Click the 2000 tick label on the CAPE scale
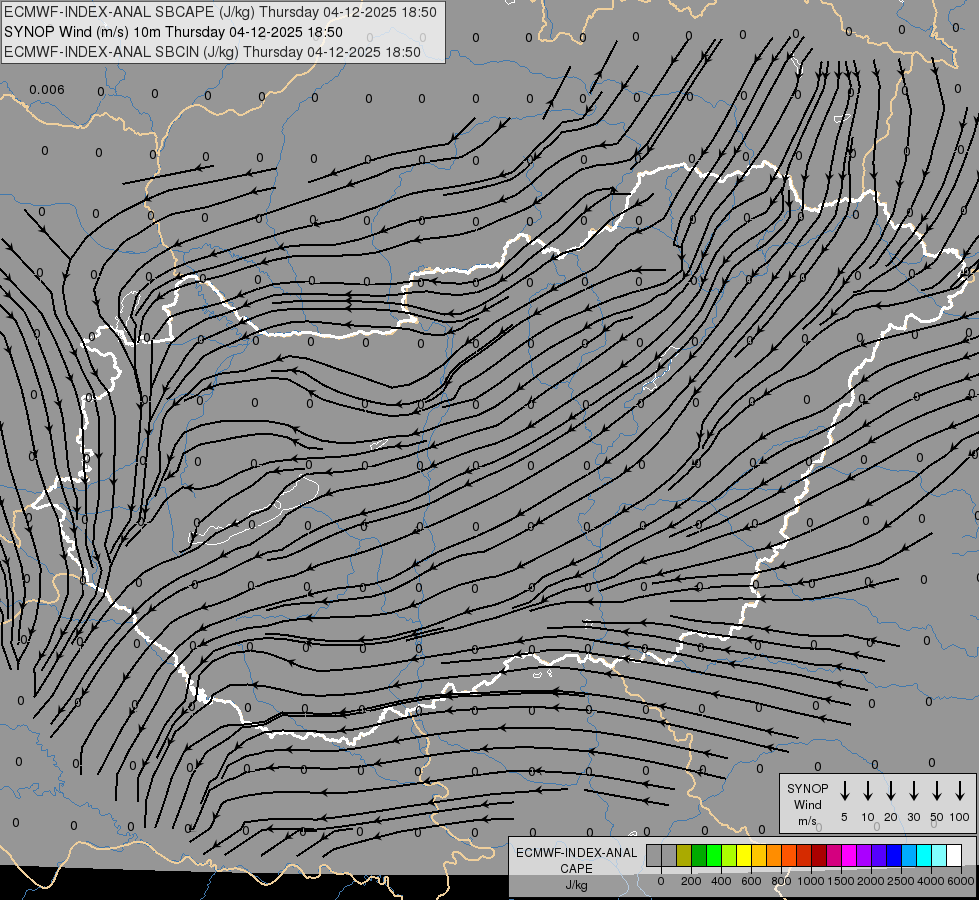The height and width of the screenshot is (900, 979). (871, 881)
